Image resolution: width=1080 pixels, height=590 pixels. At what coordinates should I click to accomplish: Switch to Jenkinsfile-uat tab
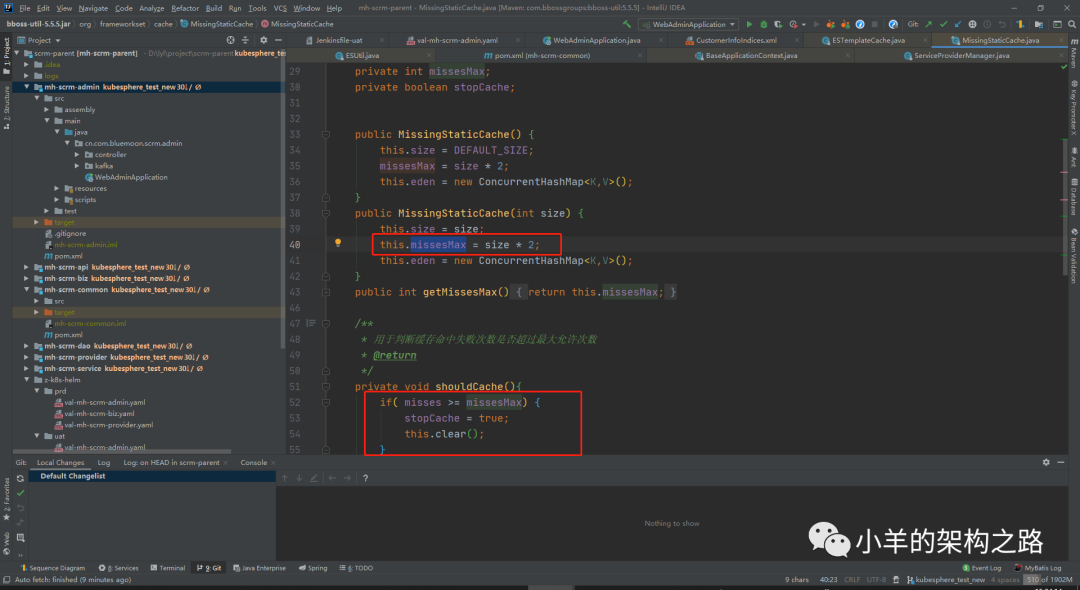[x=339, y=40]
